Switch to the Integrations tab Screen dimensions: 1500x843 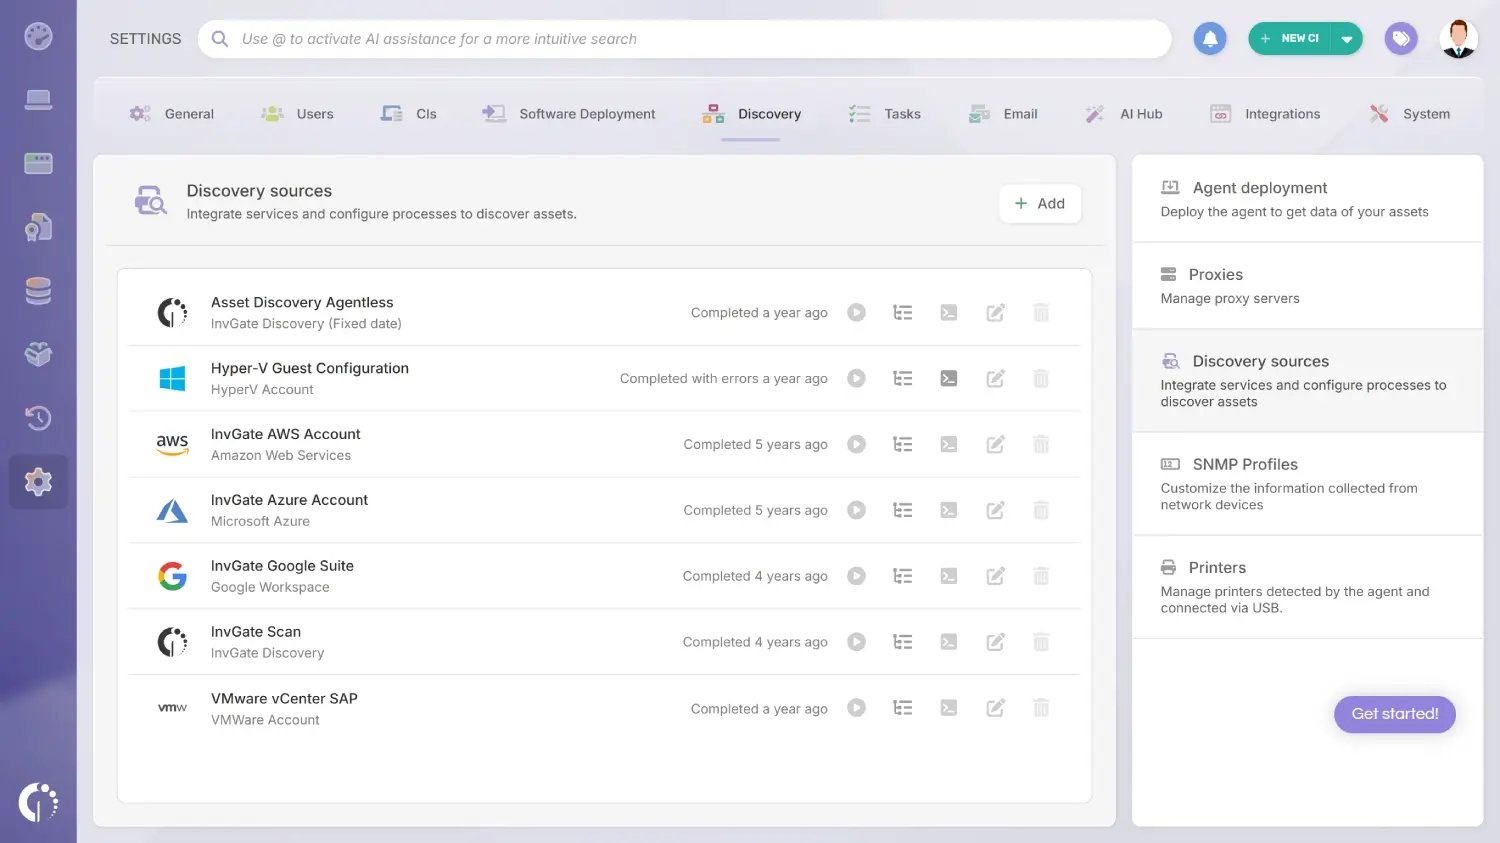[x=1281, y=113]
